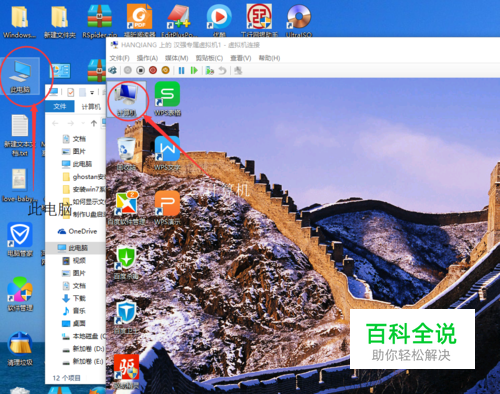500x394 pixels.
Task: Select the blue shield T icon on VM desktop
Action: 126,317
